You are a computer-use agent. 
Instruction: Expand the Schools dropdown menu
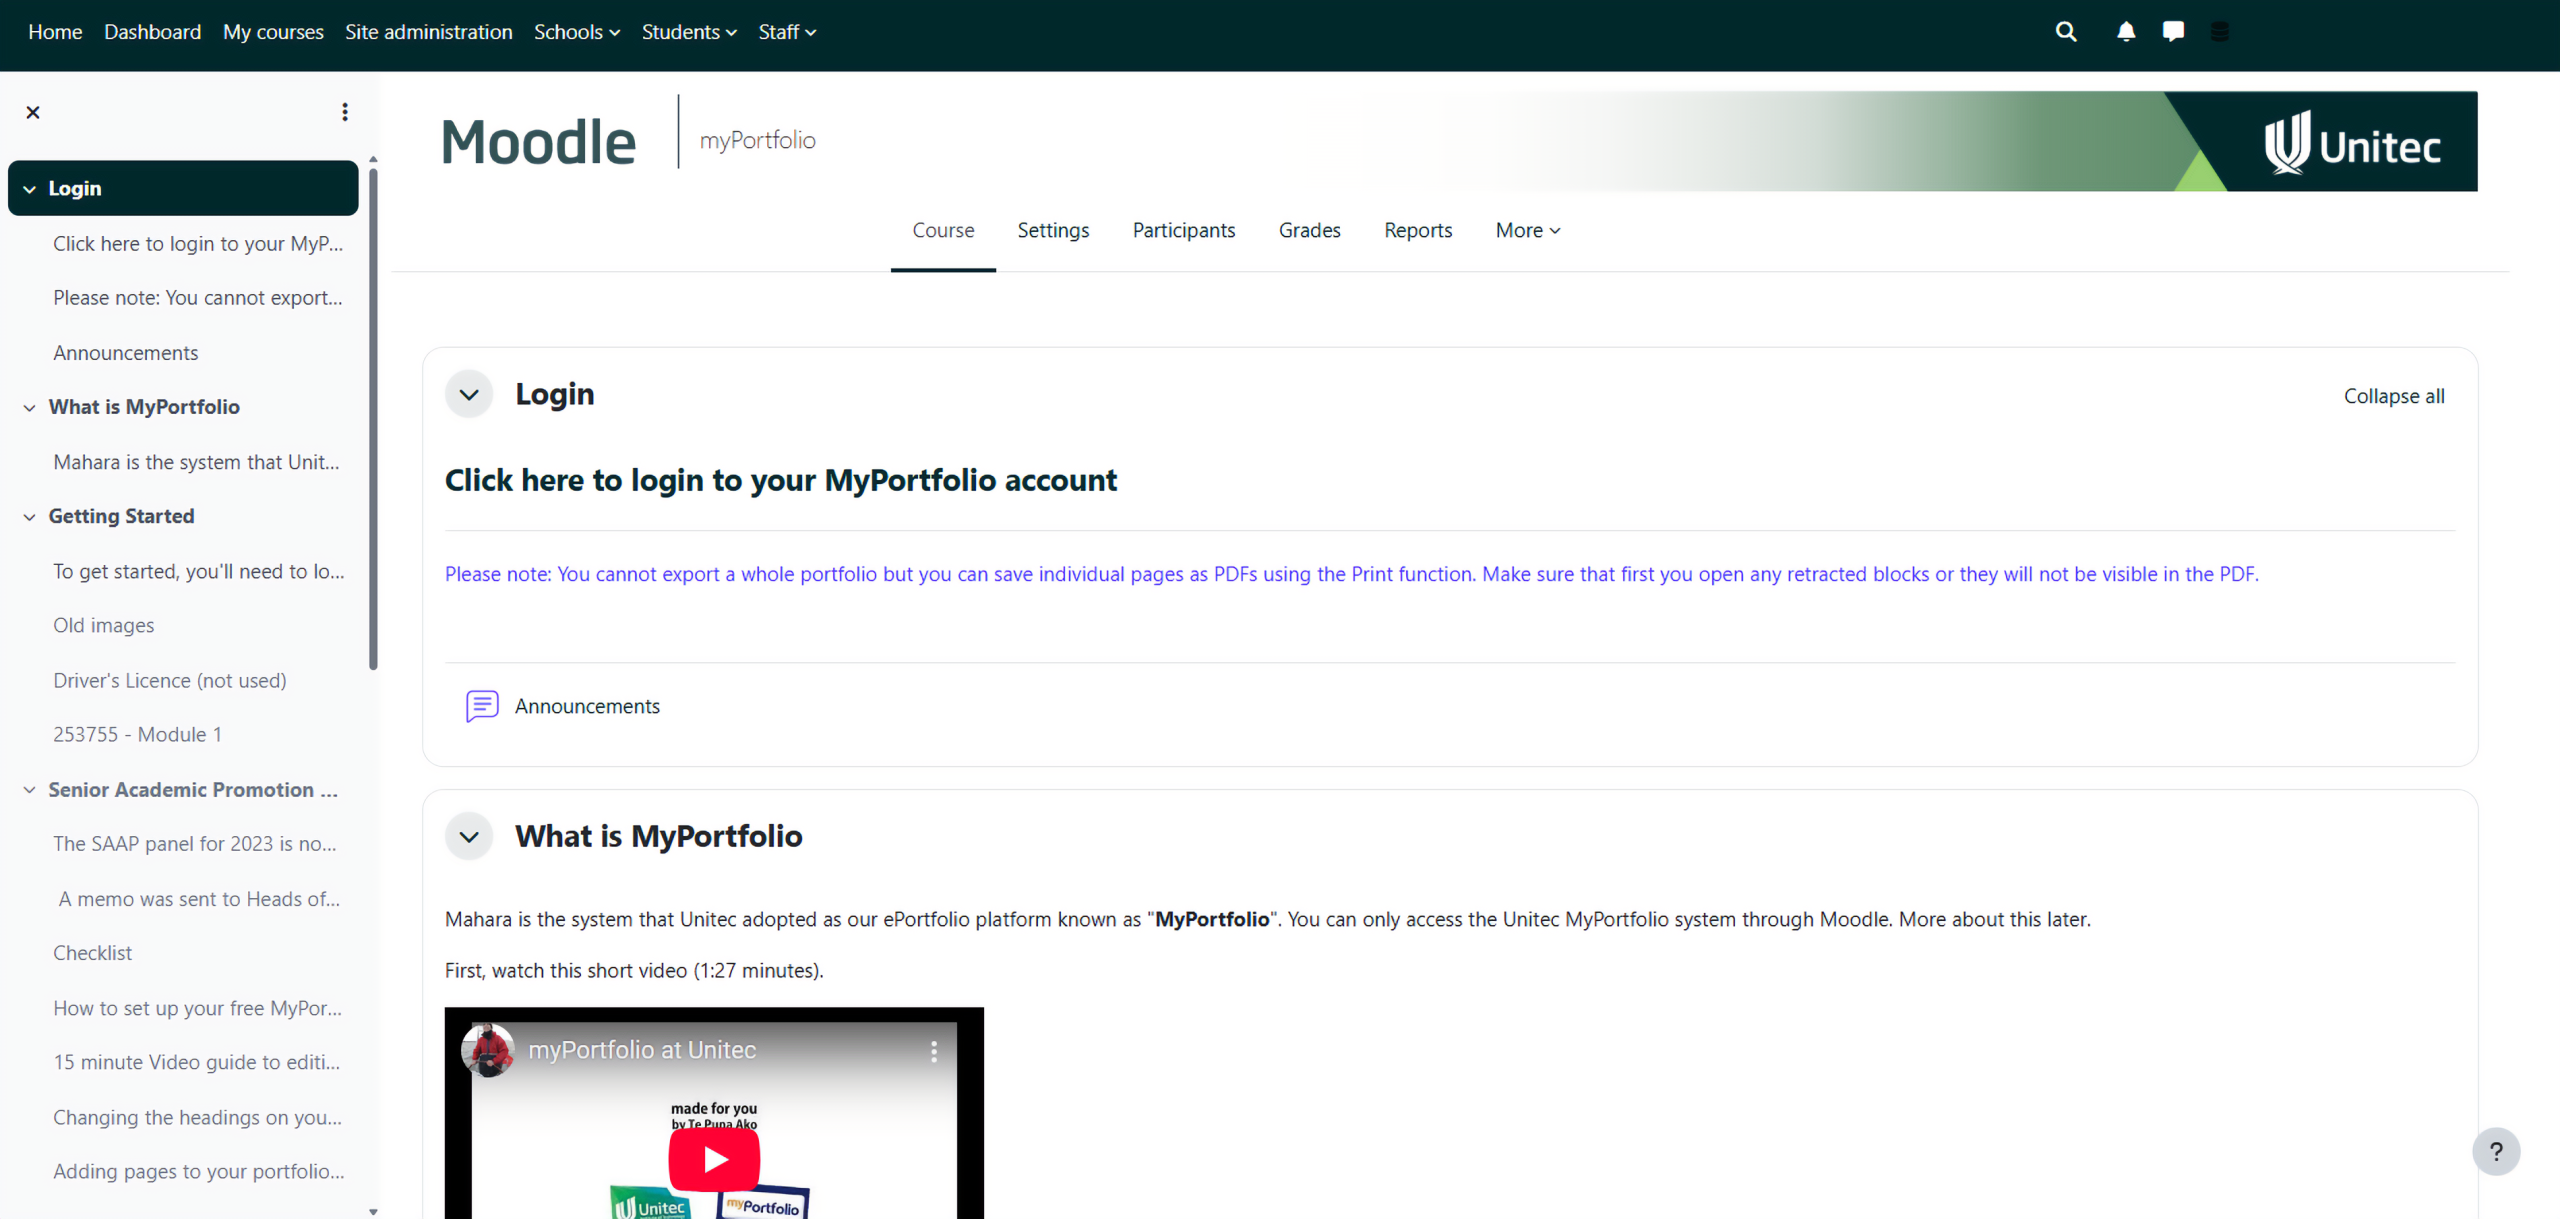coord(577,32)
